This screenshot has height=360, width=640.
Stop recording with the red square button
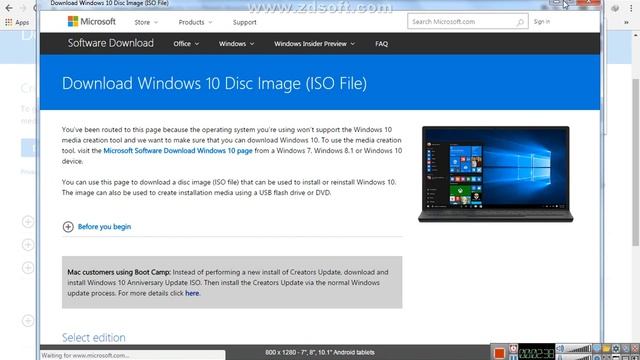tap(499, 353)
